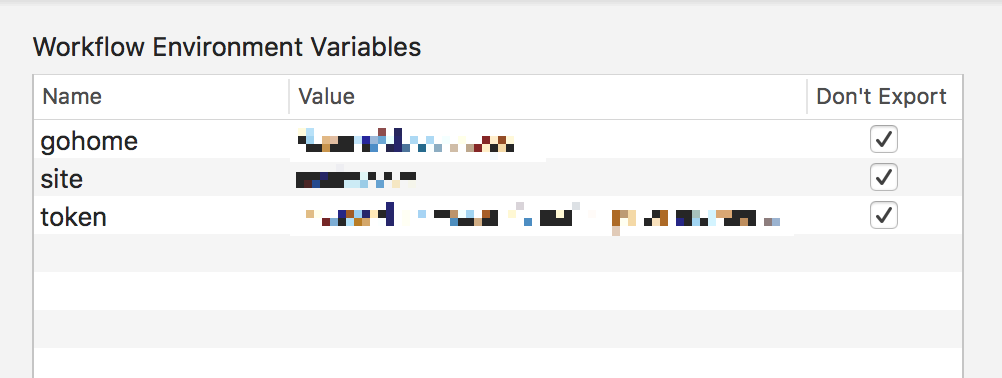The width and height of the screenshot is (1002, 378).
Task: Toggle Don't Export checkbox for site
Action: pos(884,178)
